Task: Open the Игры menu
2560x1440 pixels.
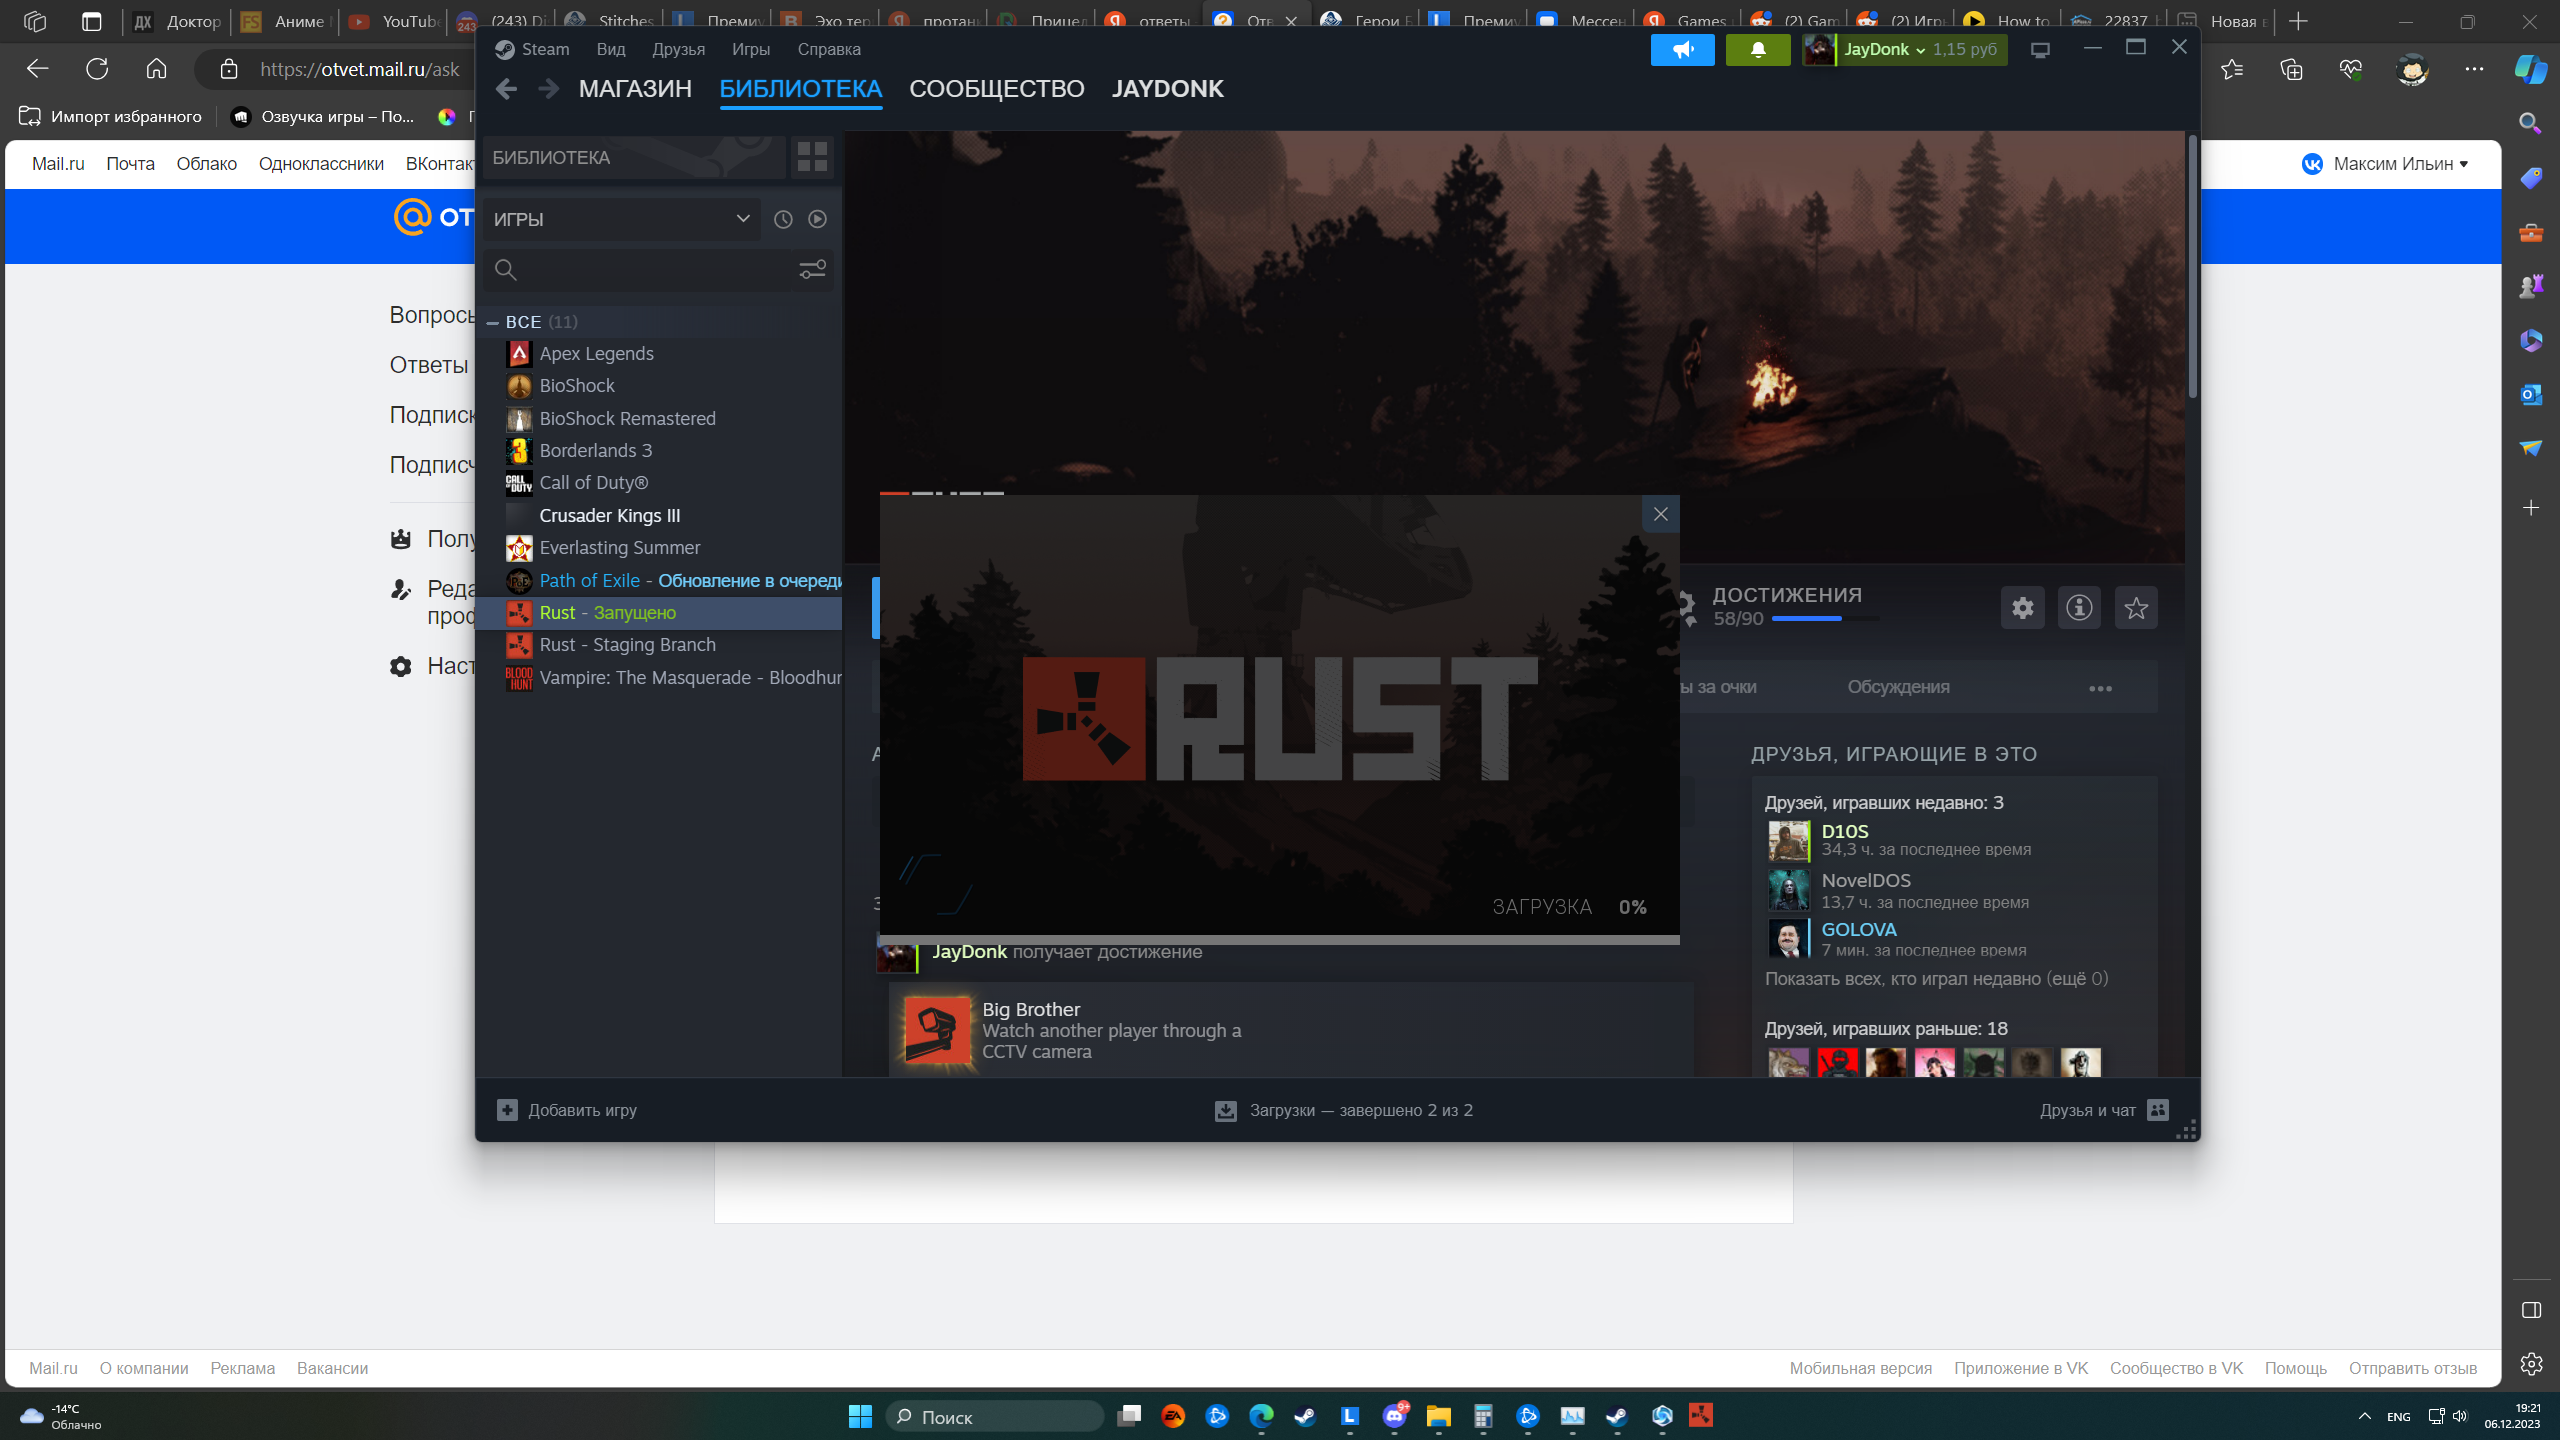Action: (750, 49)
